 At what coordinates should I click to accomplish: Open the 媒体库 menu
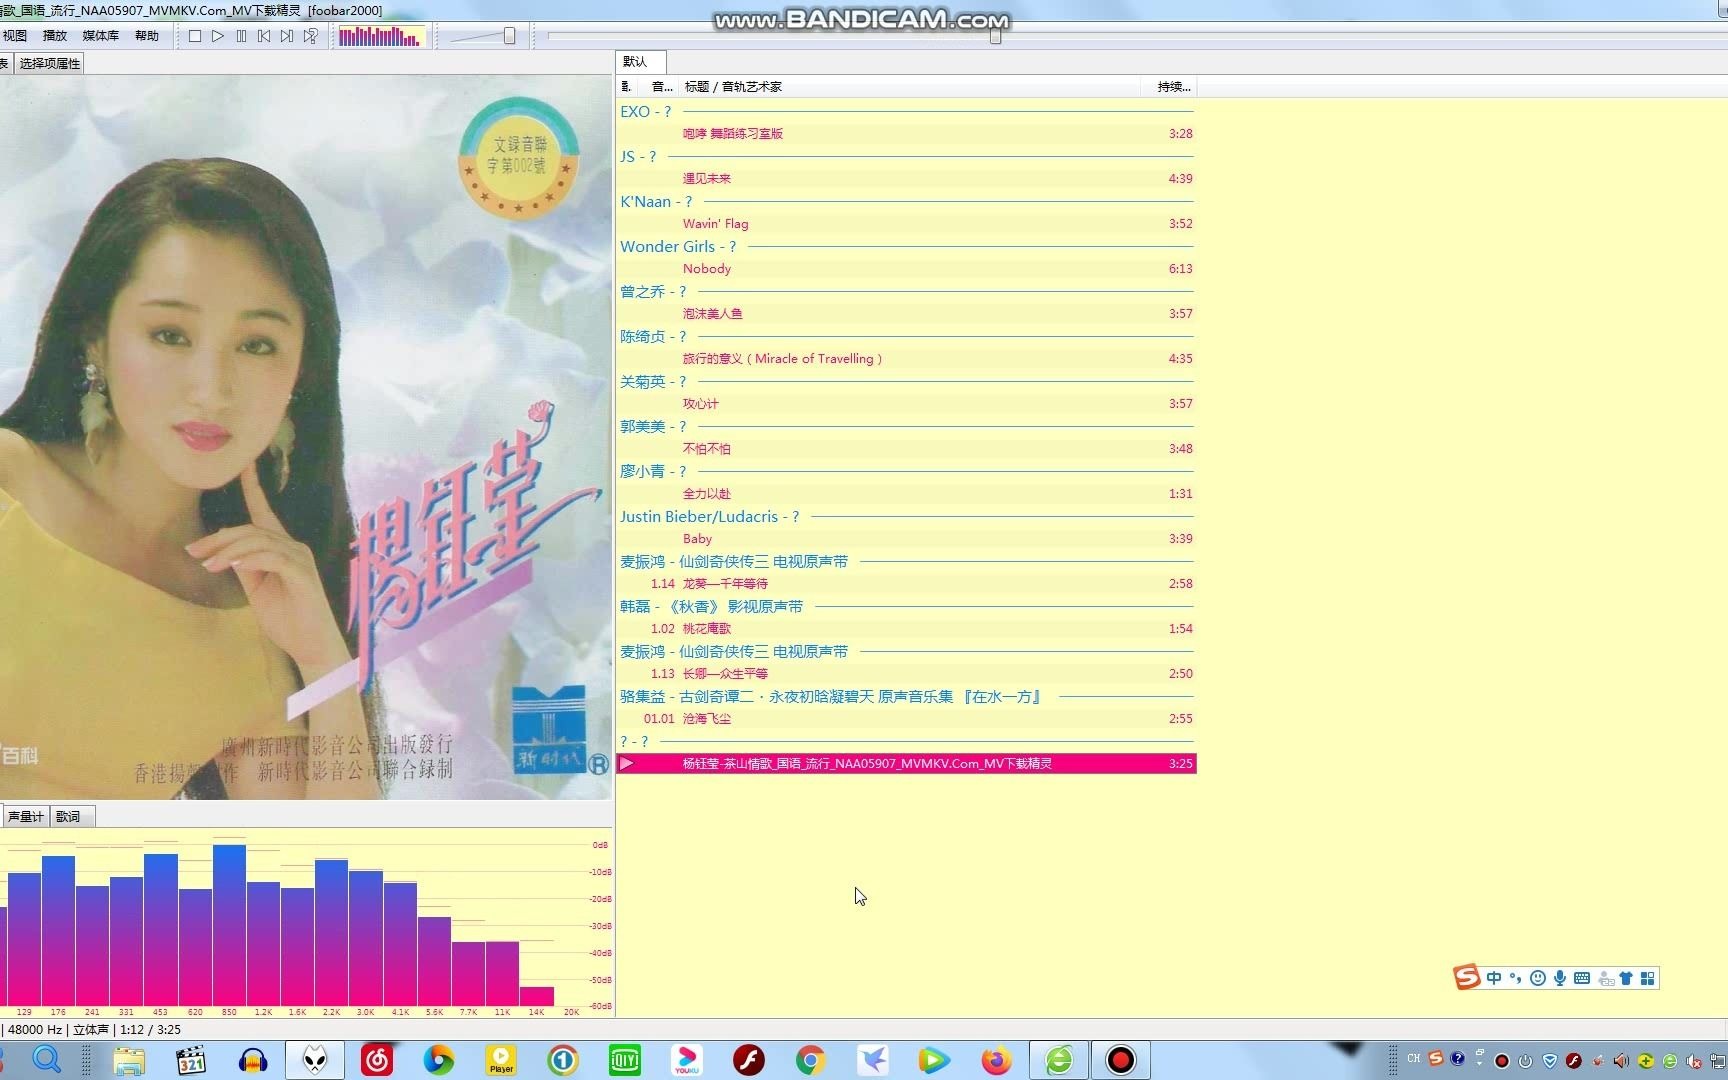click(x=100, y=36)
